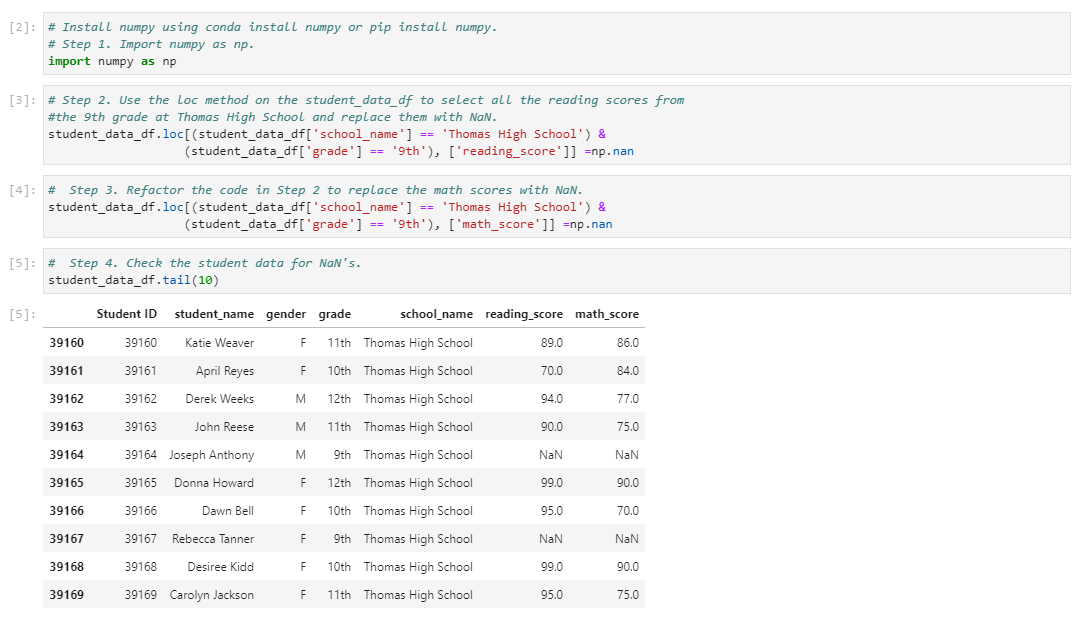Click the input prompt label [2]:
Screen dimensions: 1085x633
pos(22,28)
